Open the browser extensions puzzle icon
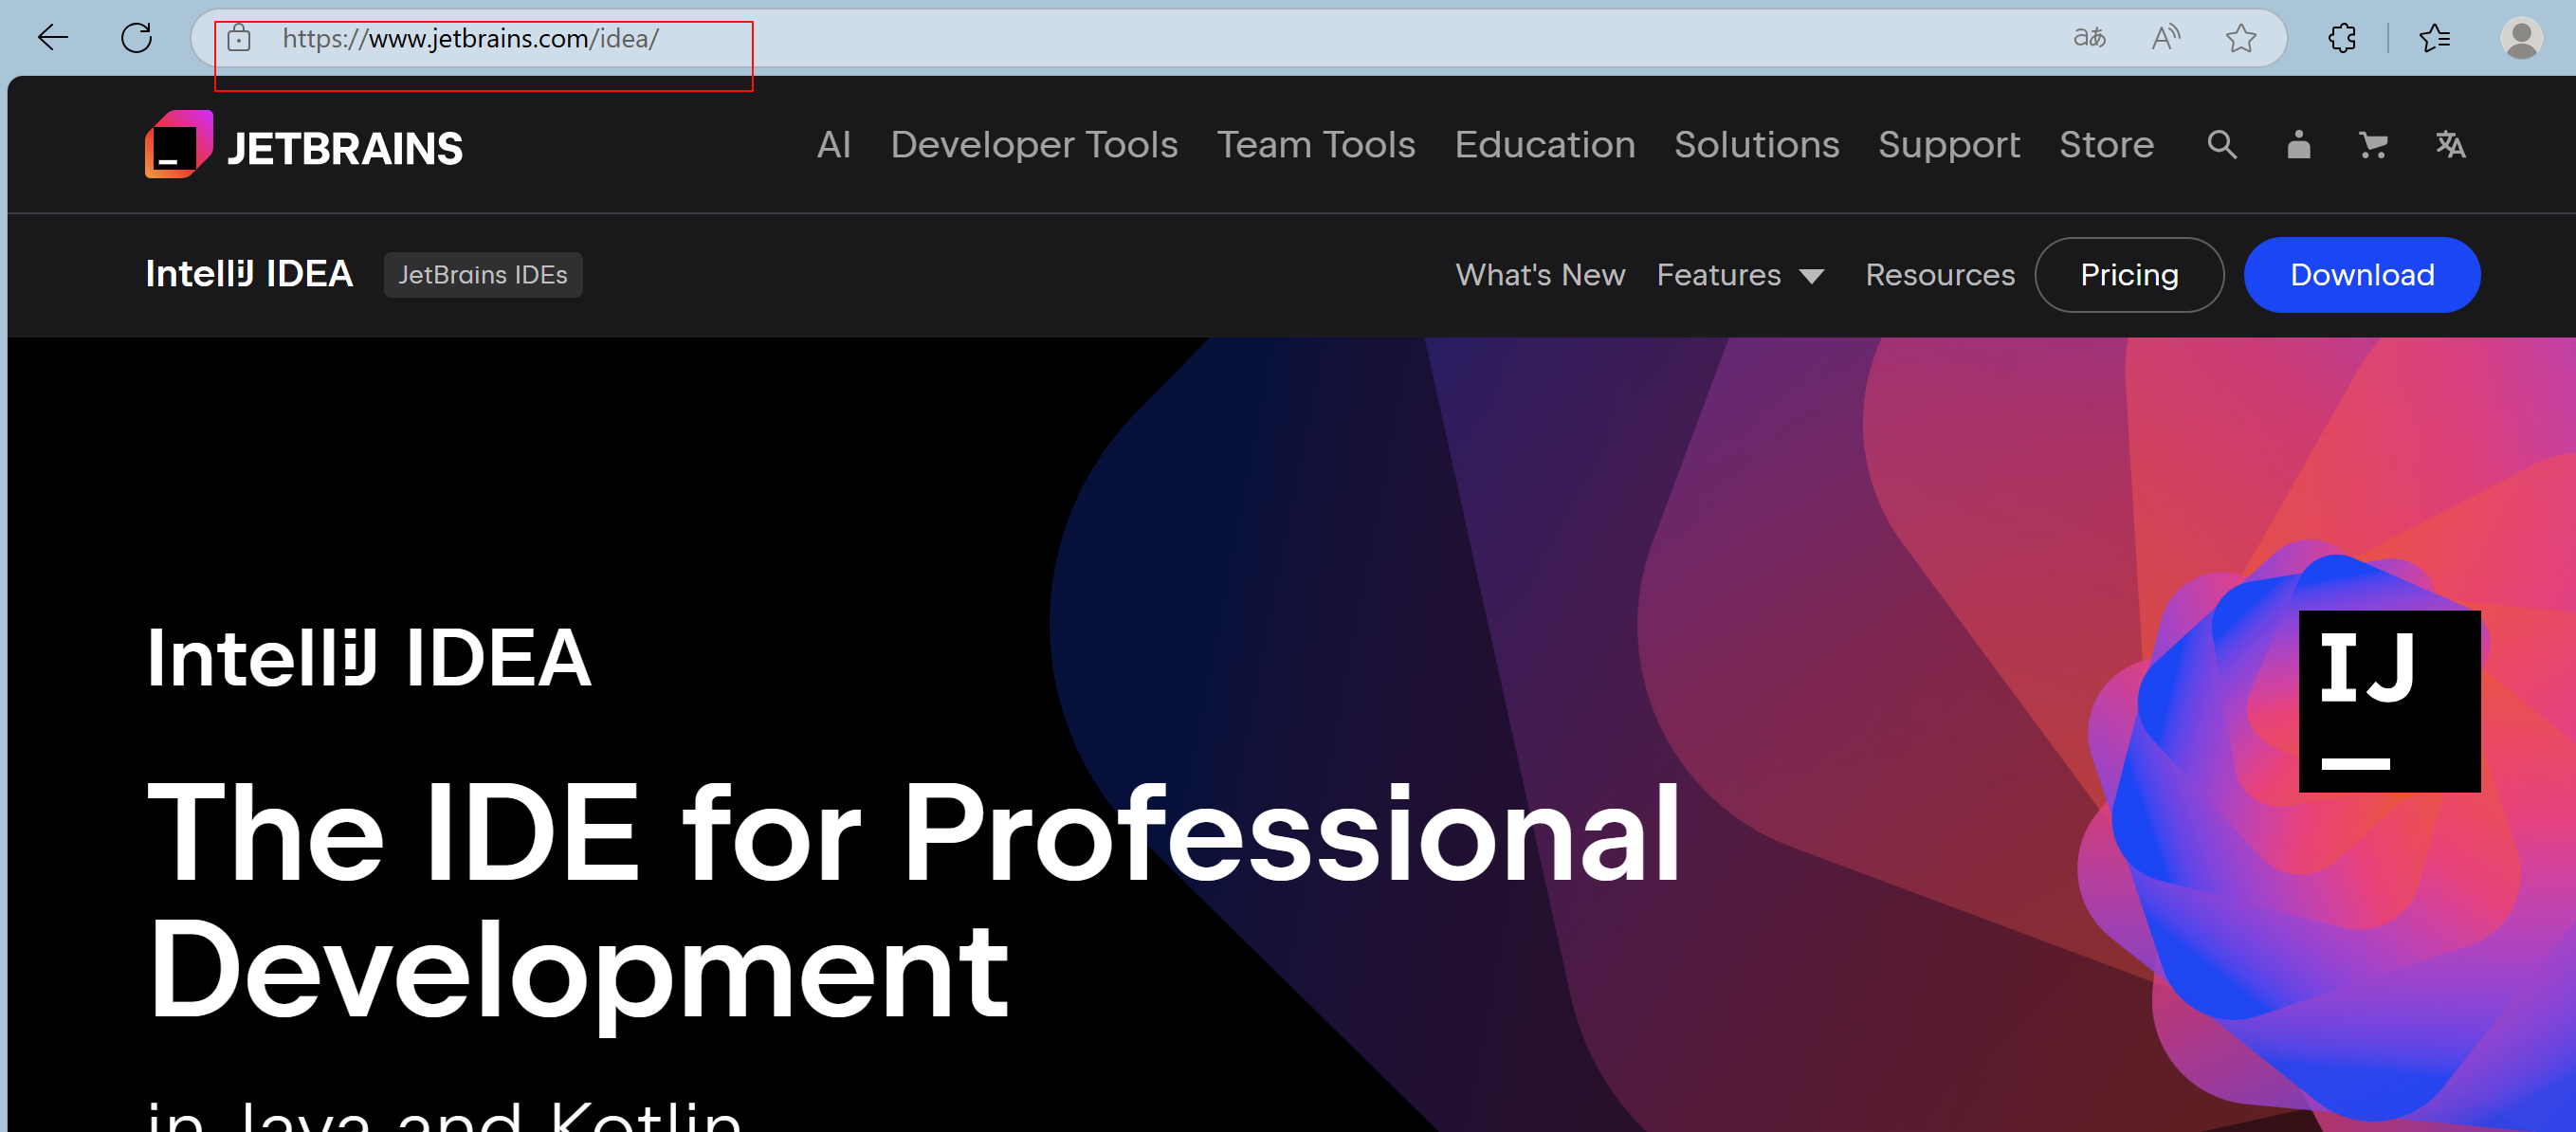 click(x=2342, y=38)
